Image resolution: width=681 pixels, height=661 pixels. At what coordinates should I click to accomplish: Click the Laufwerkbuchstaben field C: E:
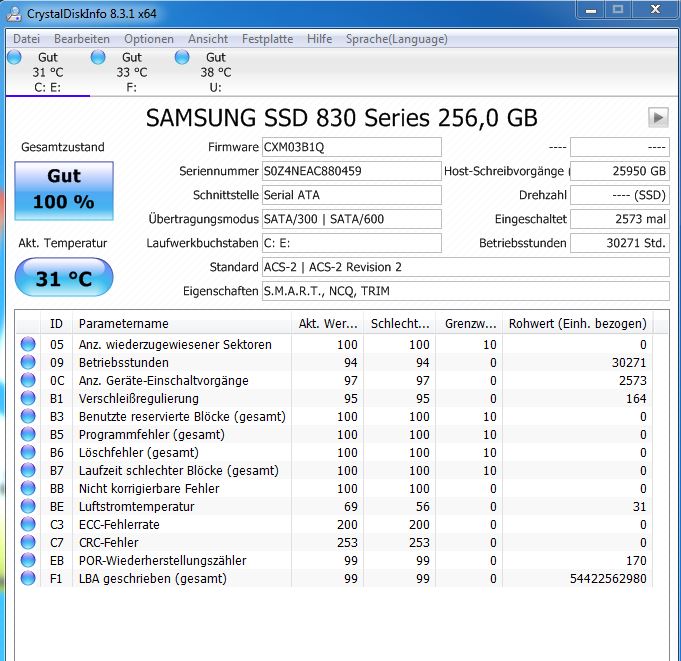[x=352, y=243]
